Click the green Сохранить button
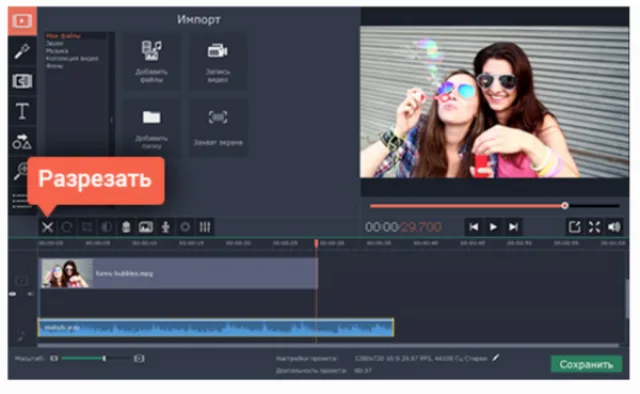 [x=586, y=364]
